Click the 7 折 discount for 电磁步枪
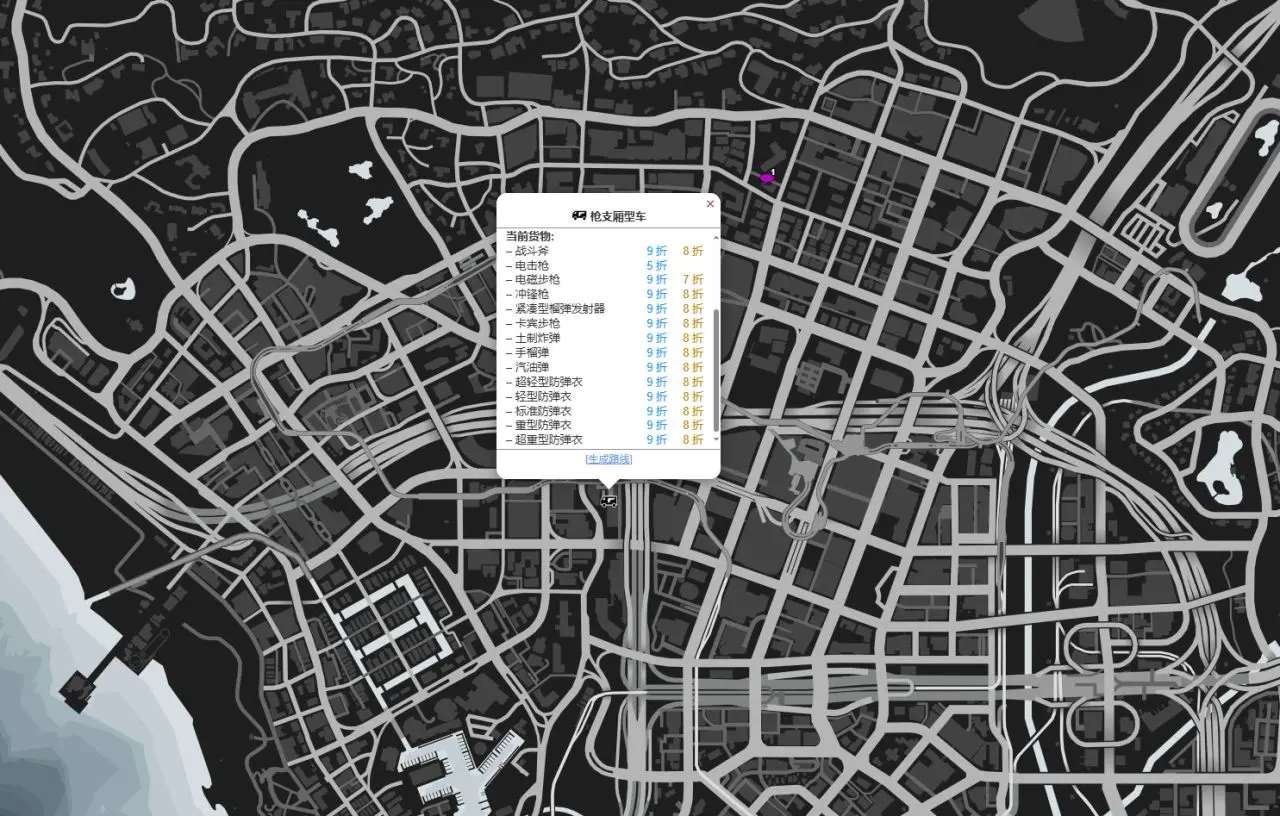1280x816 pixels. click(x=693, y=280)
